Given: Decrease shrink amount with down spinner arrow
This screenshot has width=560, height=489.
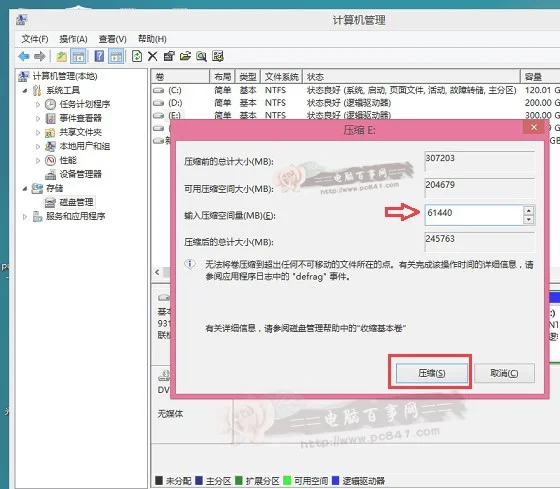Looking at the screenshot, I should coord(529,219).
